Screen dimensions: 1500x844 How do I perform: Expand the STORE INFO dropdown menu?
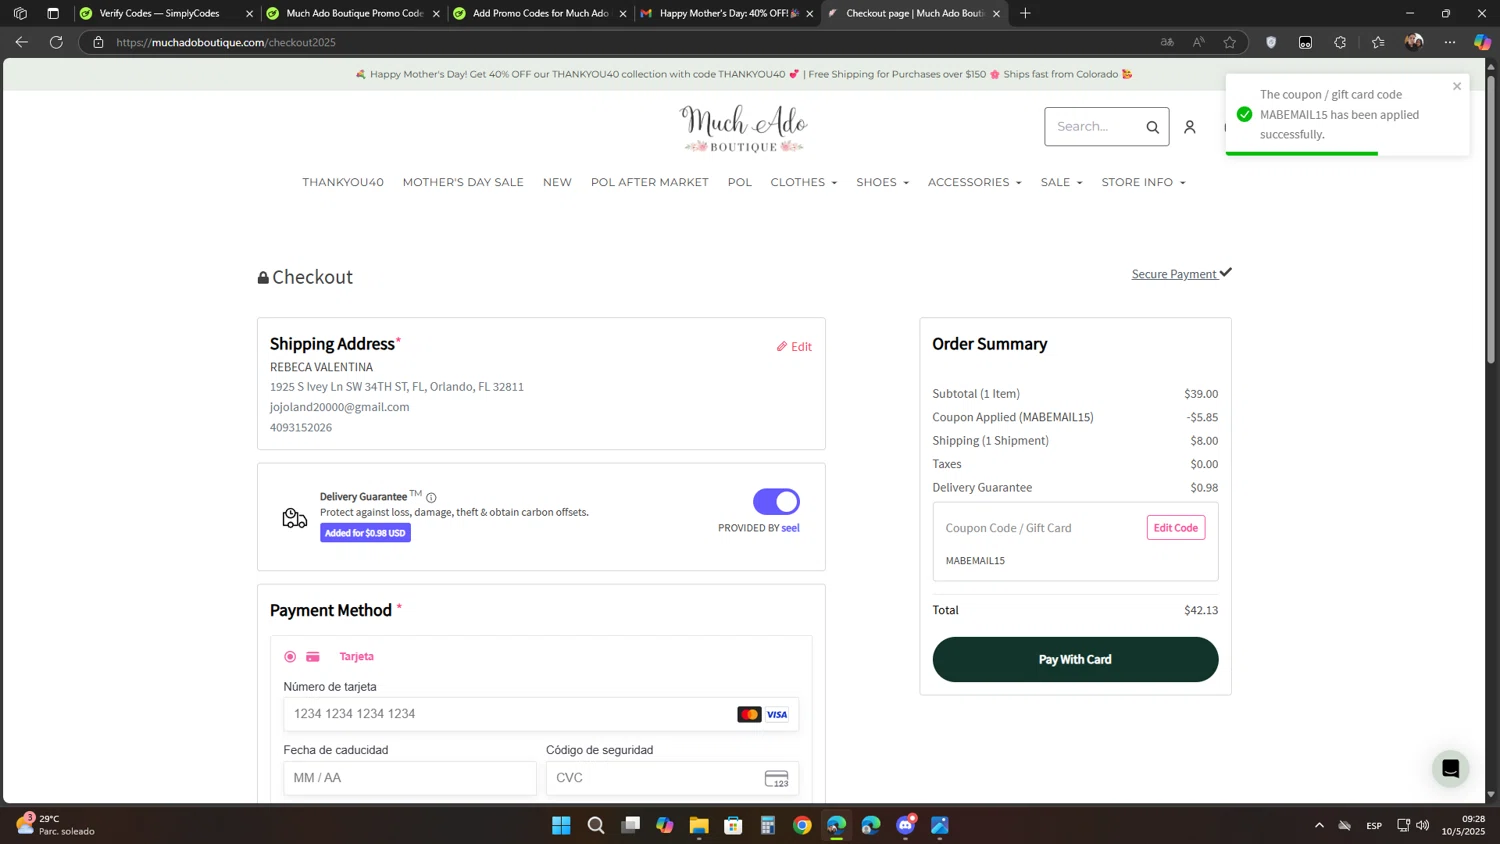tap(1143, 182)
